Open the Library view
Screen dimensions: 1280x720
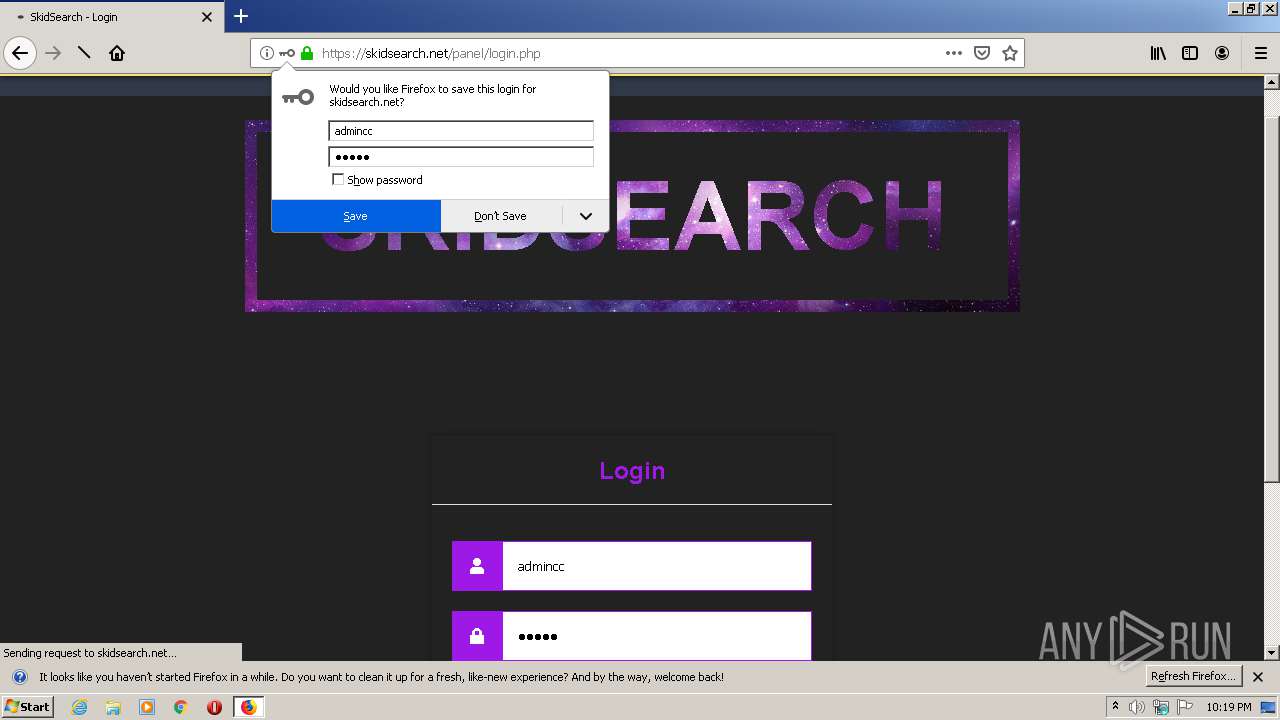click(x=1158, y=53)
